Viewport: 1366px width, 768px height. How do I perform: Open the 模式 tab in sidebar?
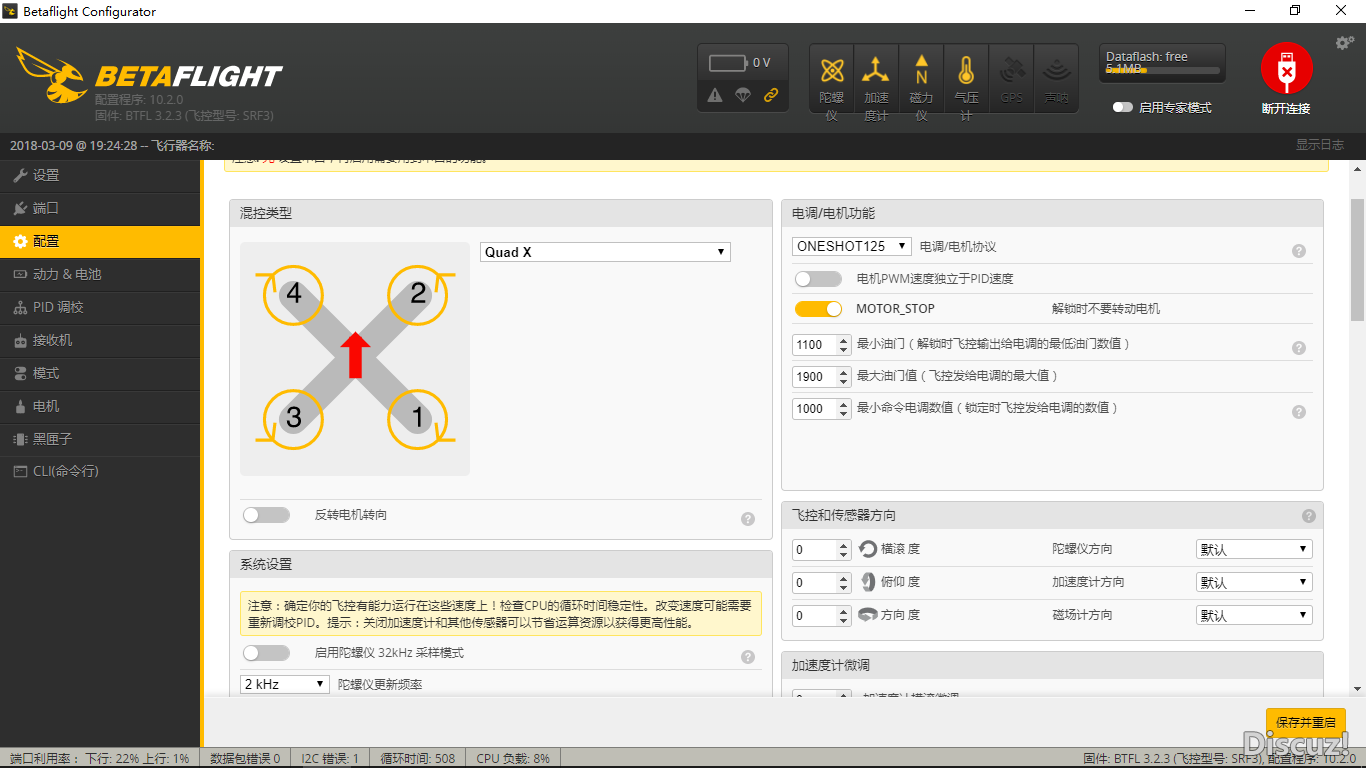(100, 373)
